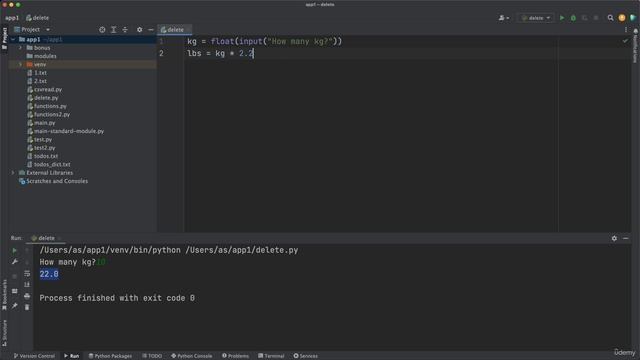Toggle Notifications side panel
This screenshot has height=360, width=640.
click(x=635, y=46)
